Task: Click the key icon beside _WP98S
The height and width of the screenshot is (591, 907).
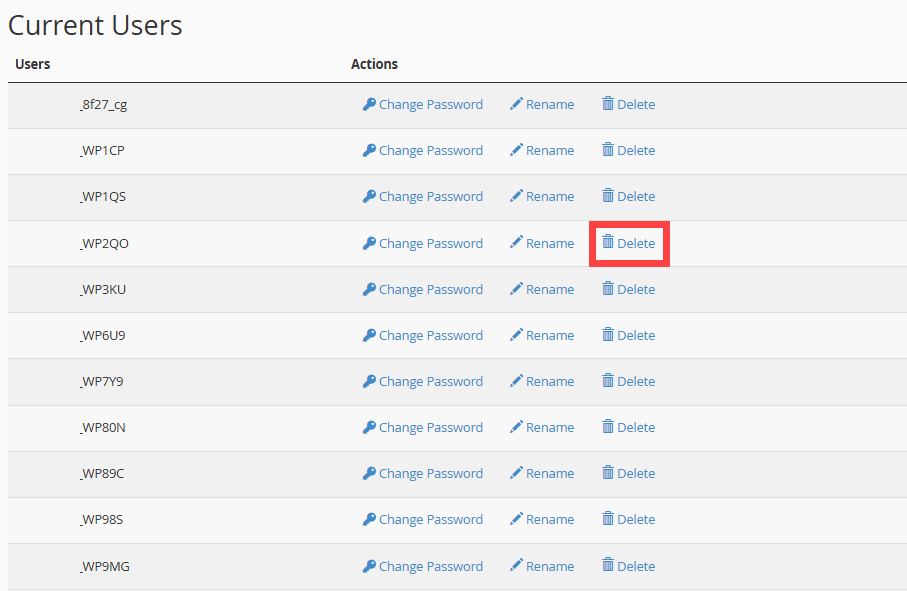Action: [x=369, y=519]
